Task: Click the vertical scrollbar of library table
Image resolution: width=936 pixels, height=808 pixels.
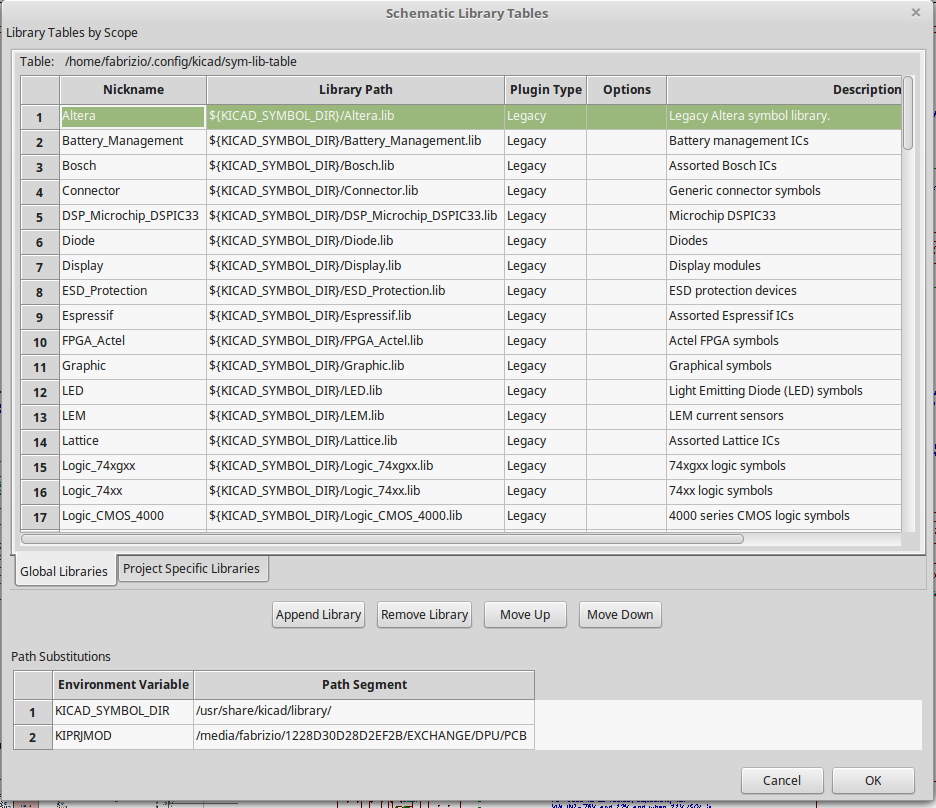Action: point(908,113)
